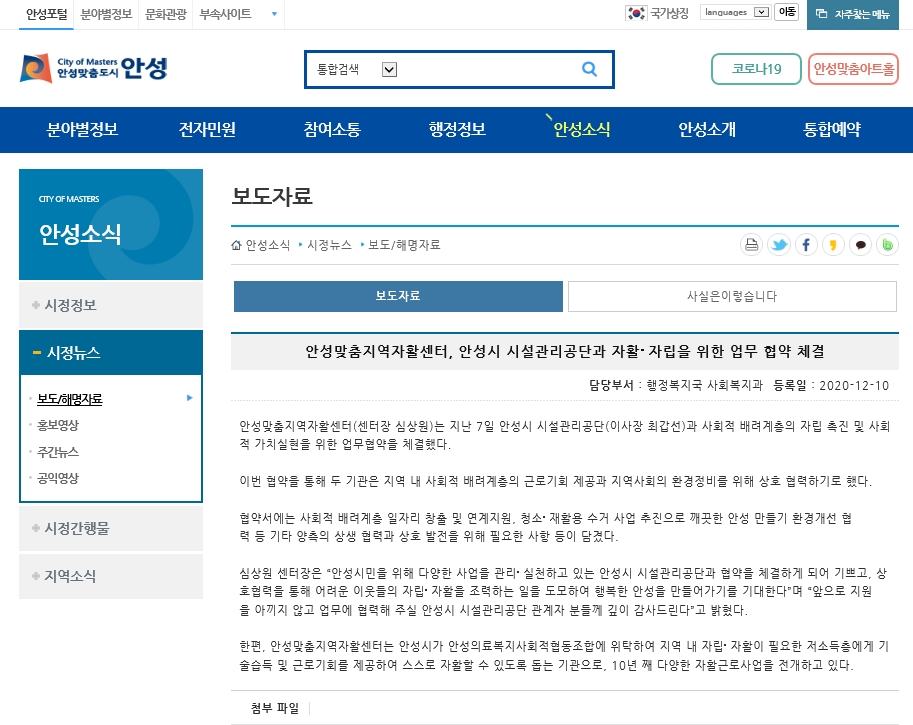The image size is (913, 725).
Task: Open the 안성맞춤아트홀 button
Action: coord(854,69)
